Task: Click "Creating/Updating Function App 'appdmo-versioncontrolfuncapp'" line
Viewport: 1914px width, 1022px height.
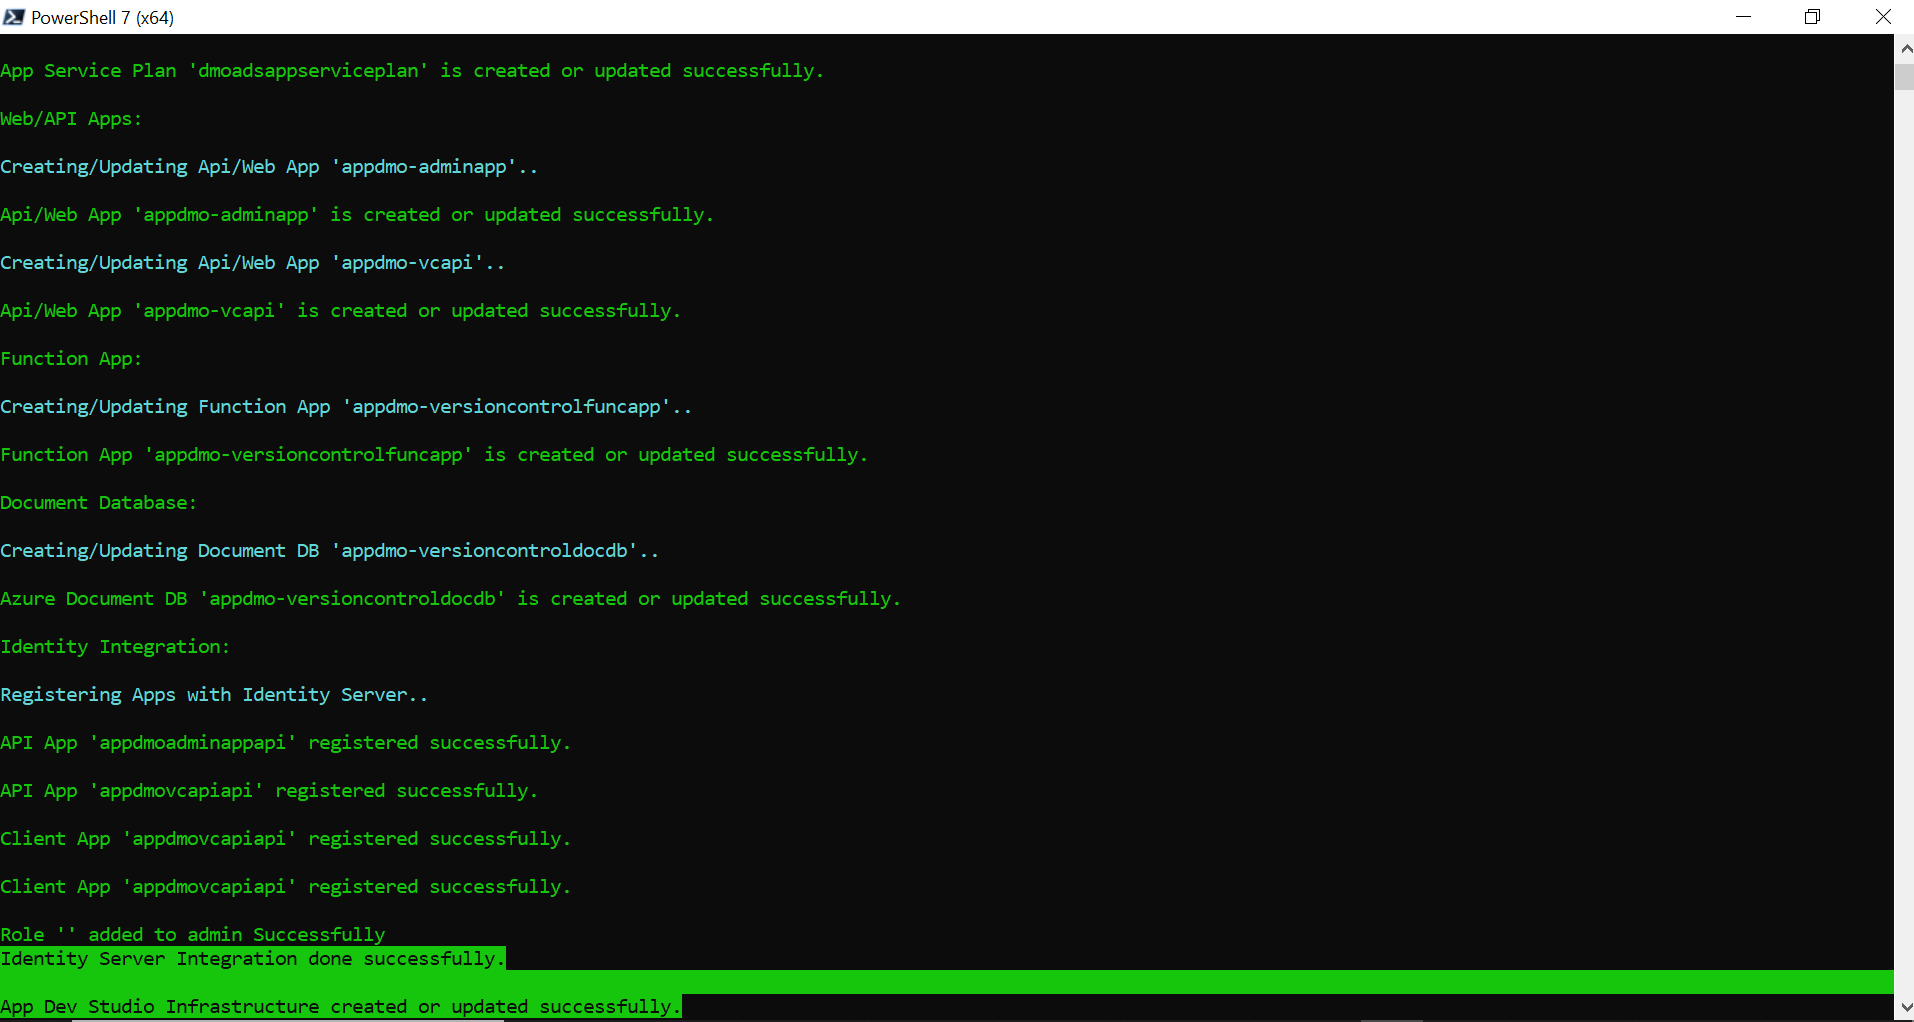Action: 346,407
